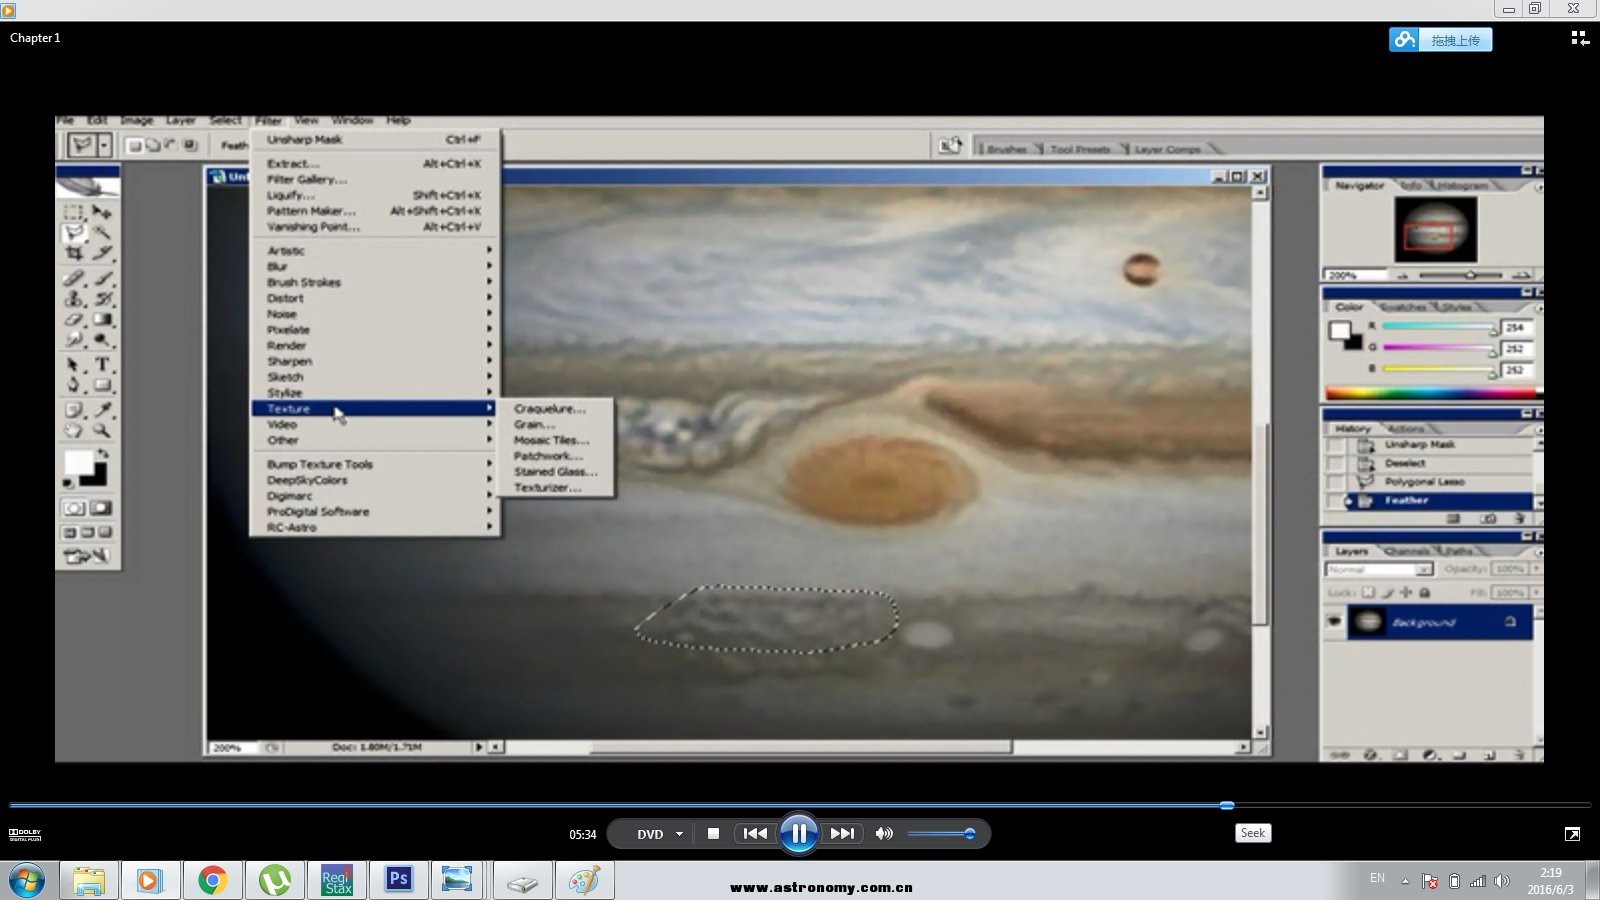Click the switch foreground/background colors arrow
This screenshot has height=900, width=1600.
(103, 454)
